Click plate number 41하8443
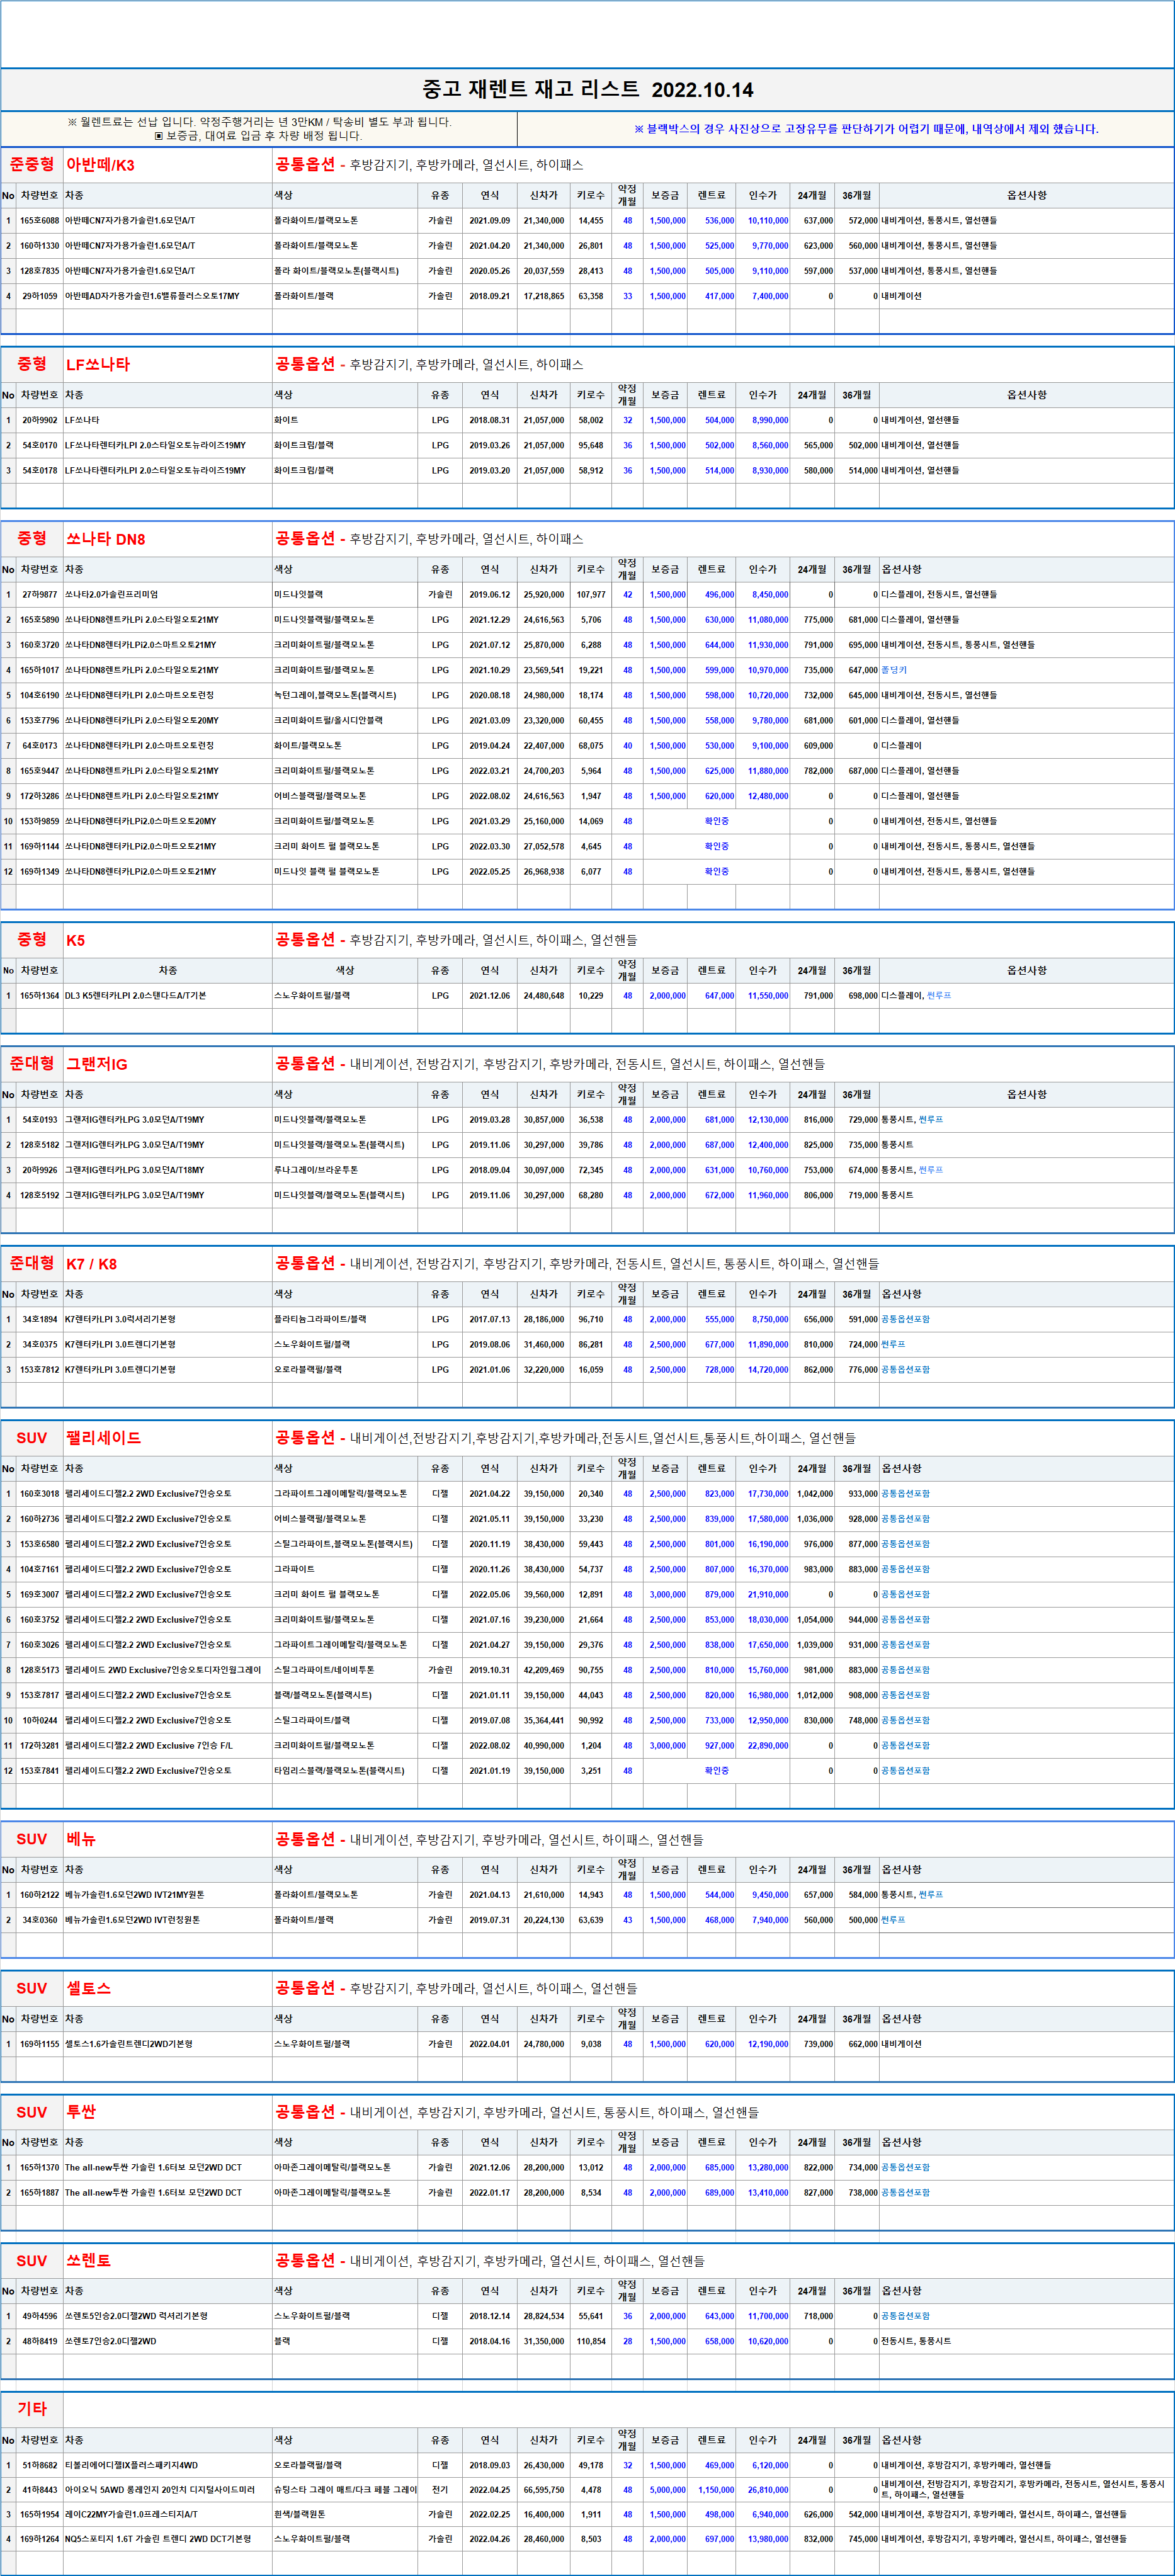The height and width of the screenshot is (2576, 1175). [x=40, y=2490]
